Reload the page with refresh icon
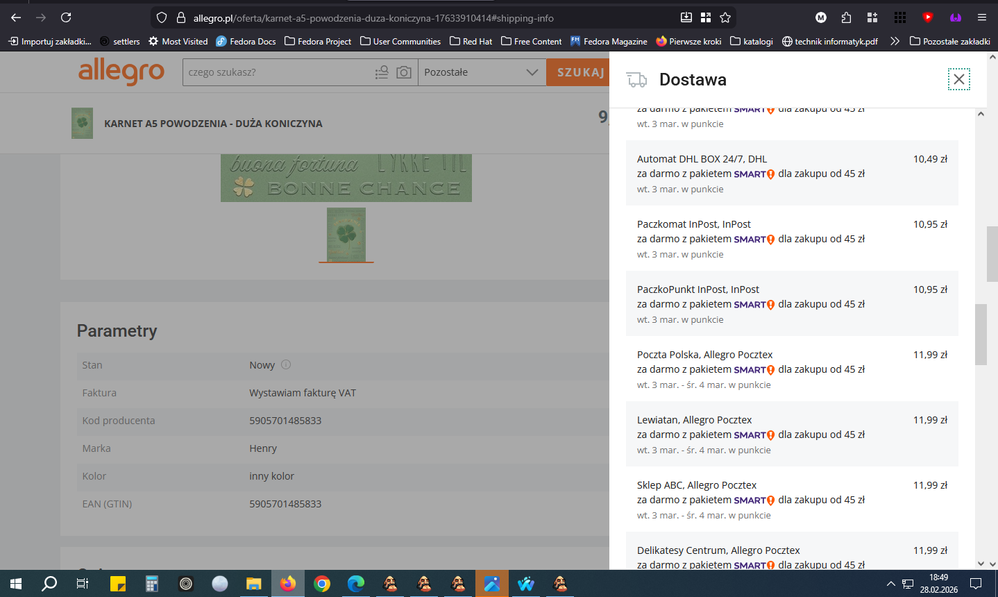Viewport: 998px width, 597px height. (x=66, y=17)
